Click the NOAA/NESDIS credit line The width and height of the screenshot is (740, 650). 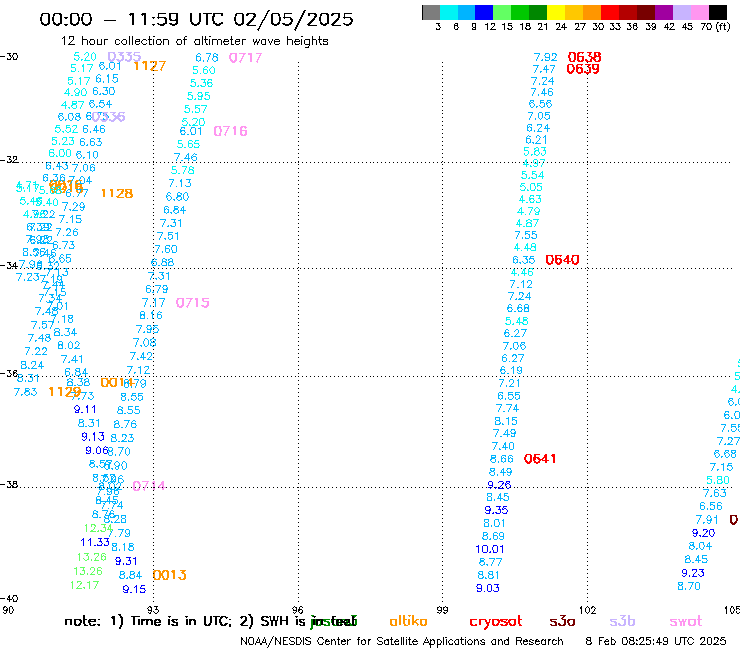coord(402,642)
